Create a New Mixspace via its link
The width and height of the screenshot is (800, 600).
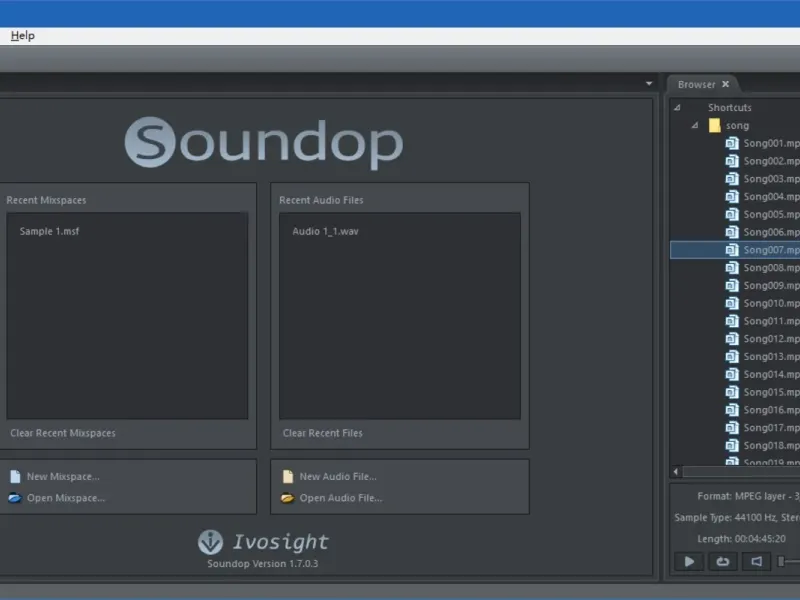pos(63,477)
